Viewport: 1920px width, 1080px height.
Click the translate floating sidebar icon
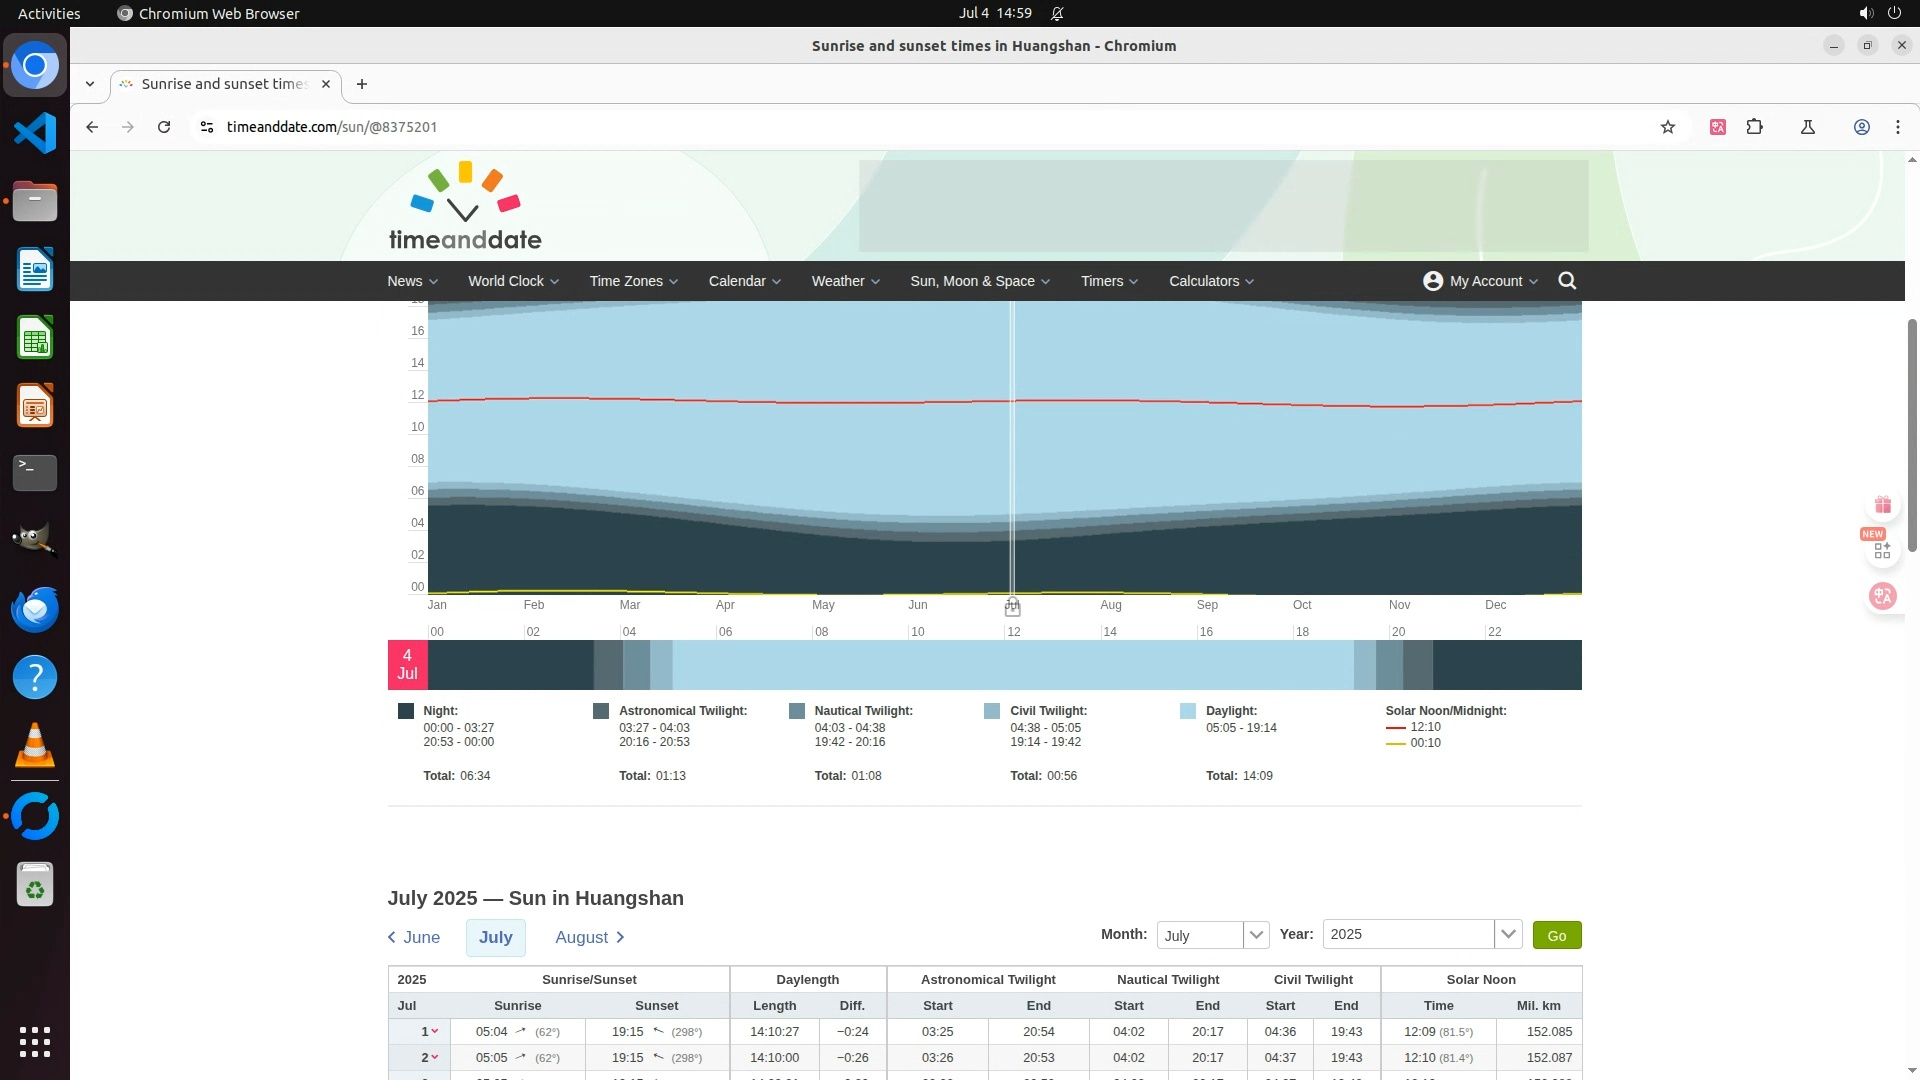pos(1883,597)
